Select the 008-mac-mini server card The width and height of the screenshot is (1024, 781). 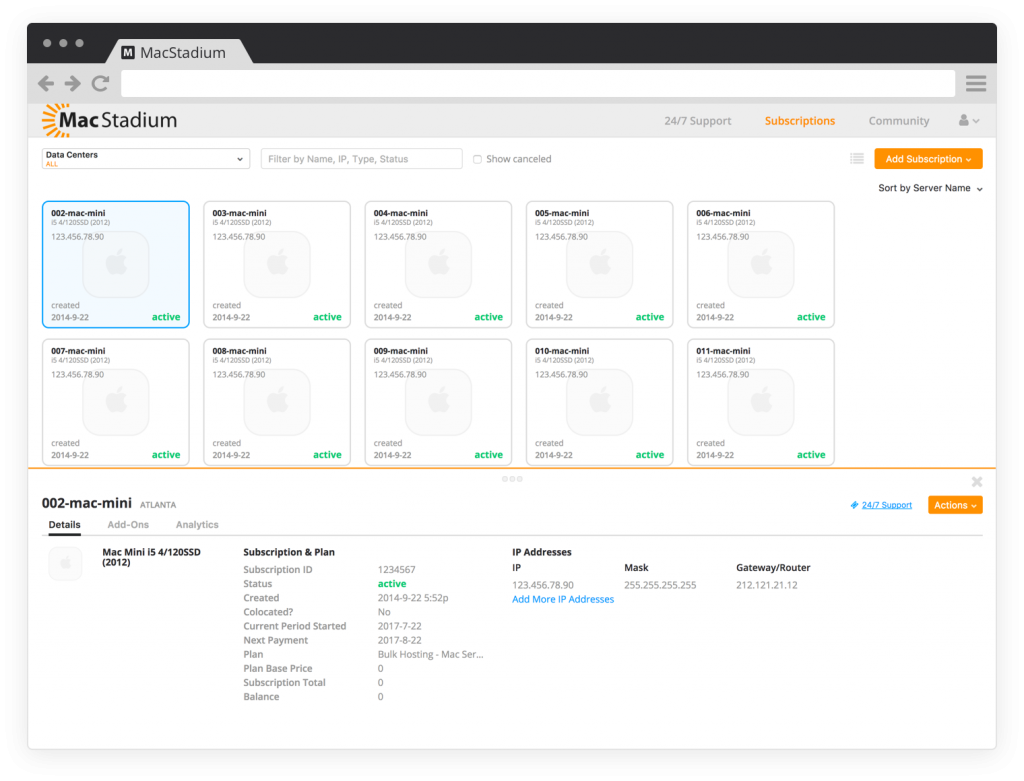click(x=277, y=402)
